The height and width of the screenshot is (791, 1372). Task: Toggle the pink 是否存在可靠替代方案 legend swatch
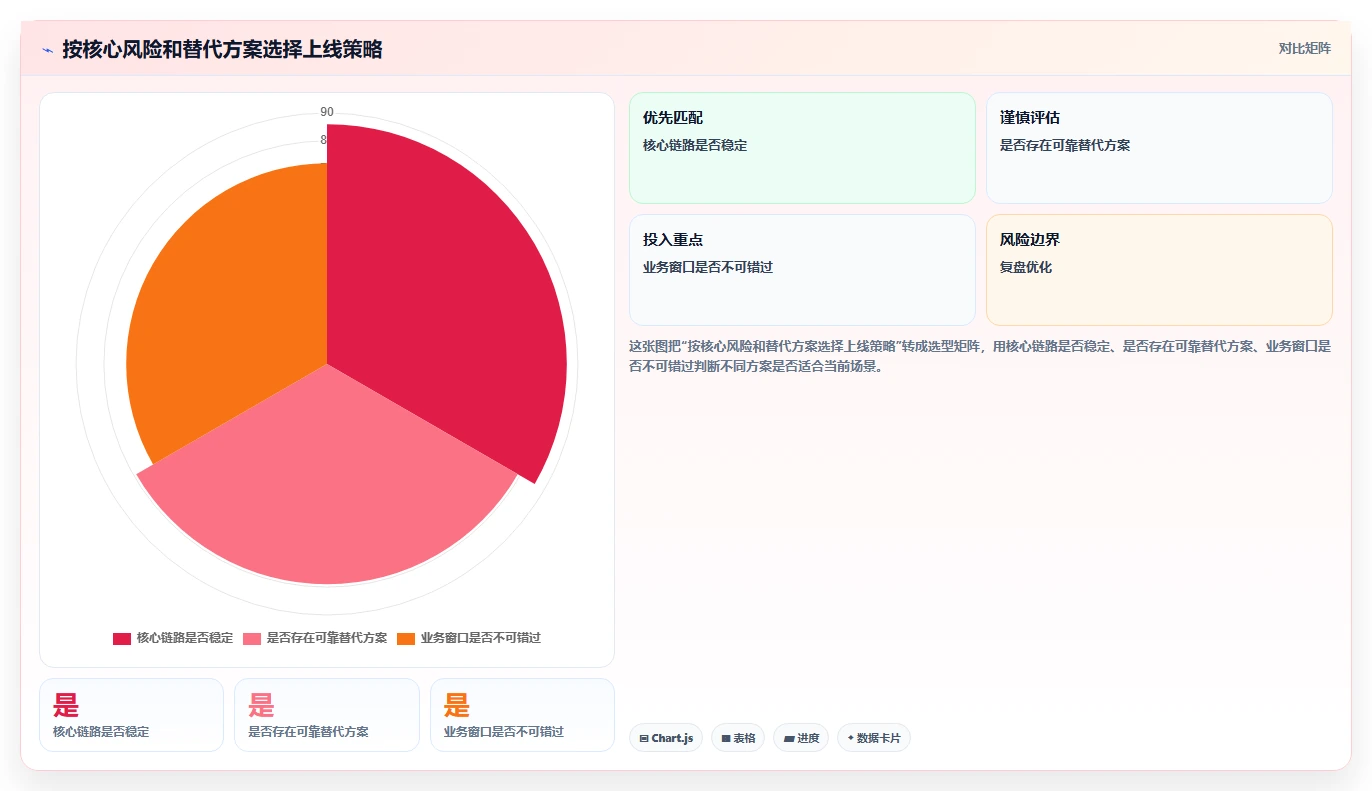pos(252,638)
